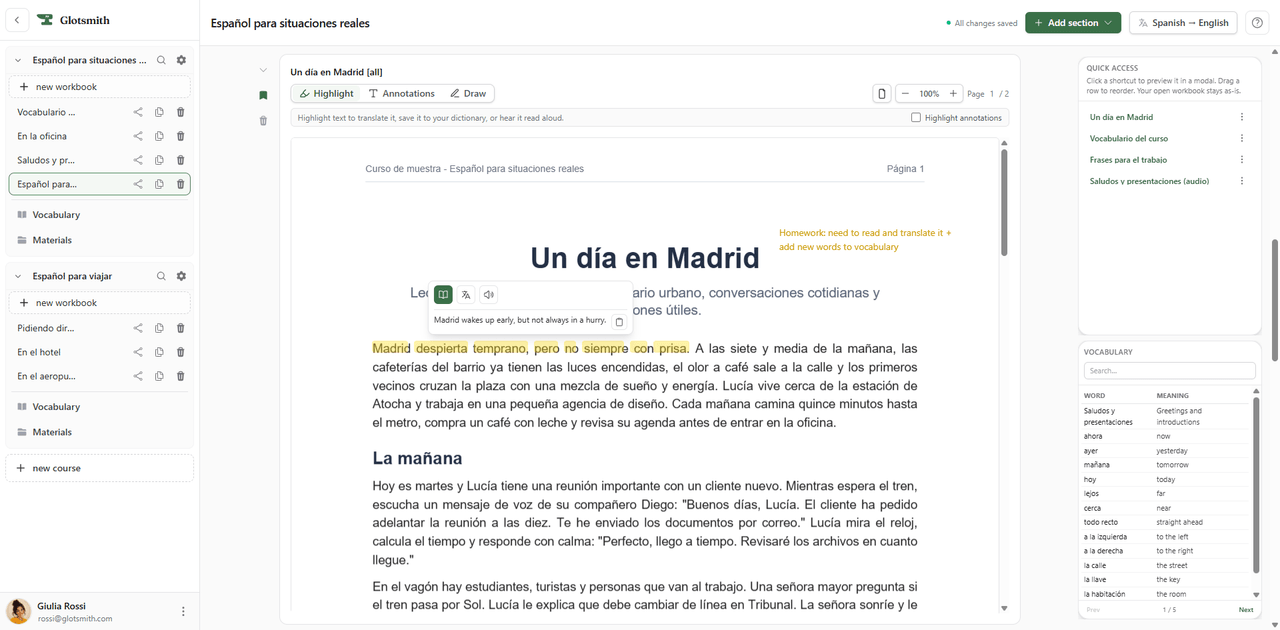This screenshot has height=630, width=1280.
Task: Click the translate icon in the popup
Action: click(x=466, y=294)
